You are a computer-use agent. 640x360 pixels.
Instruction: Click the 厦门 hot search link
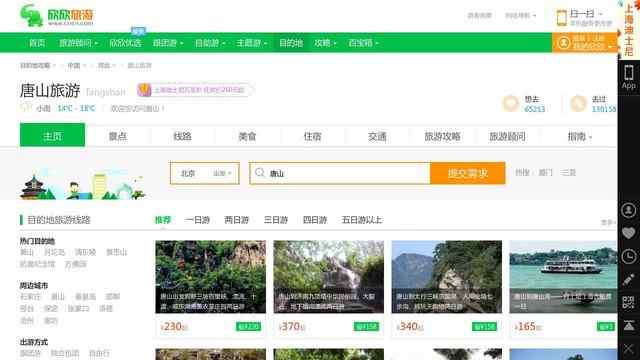click(x=546, y=173)
